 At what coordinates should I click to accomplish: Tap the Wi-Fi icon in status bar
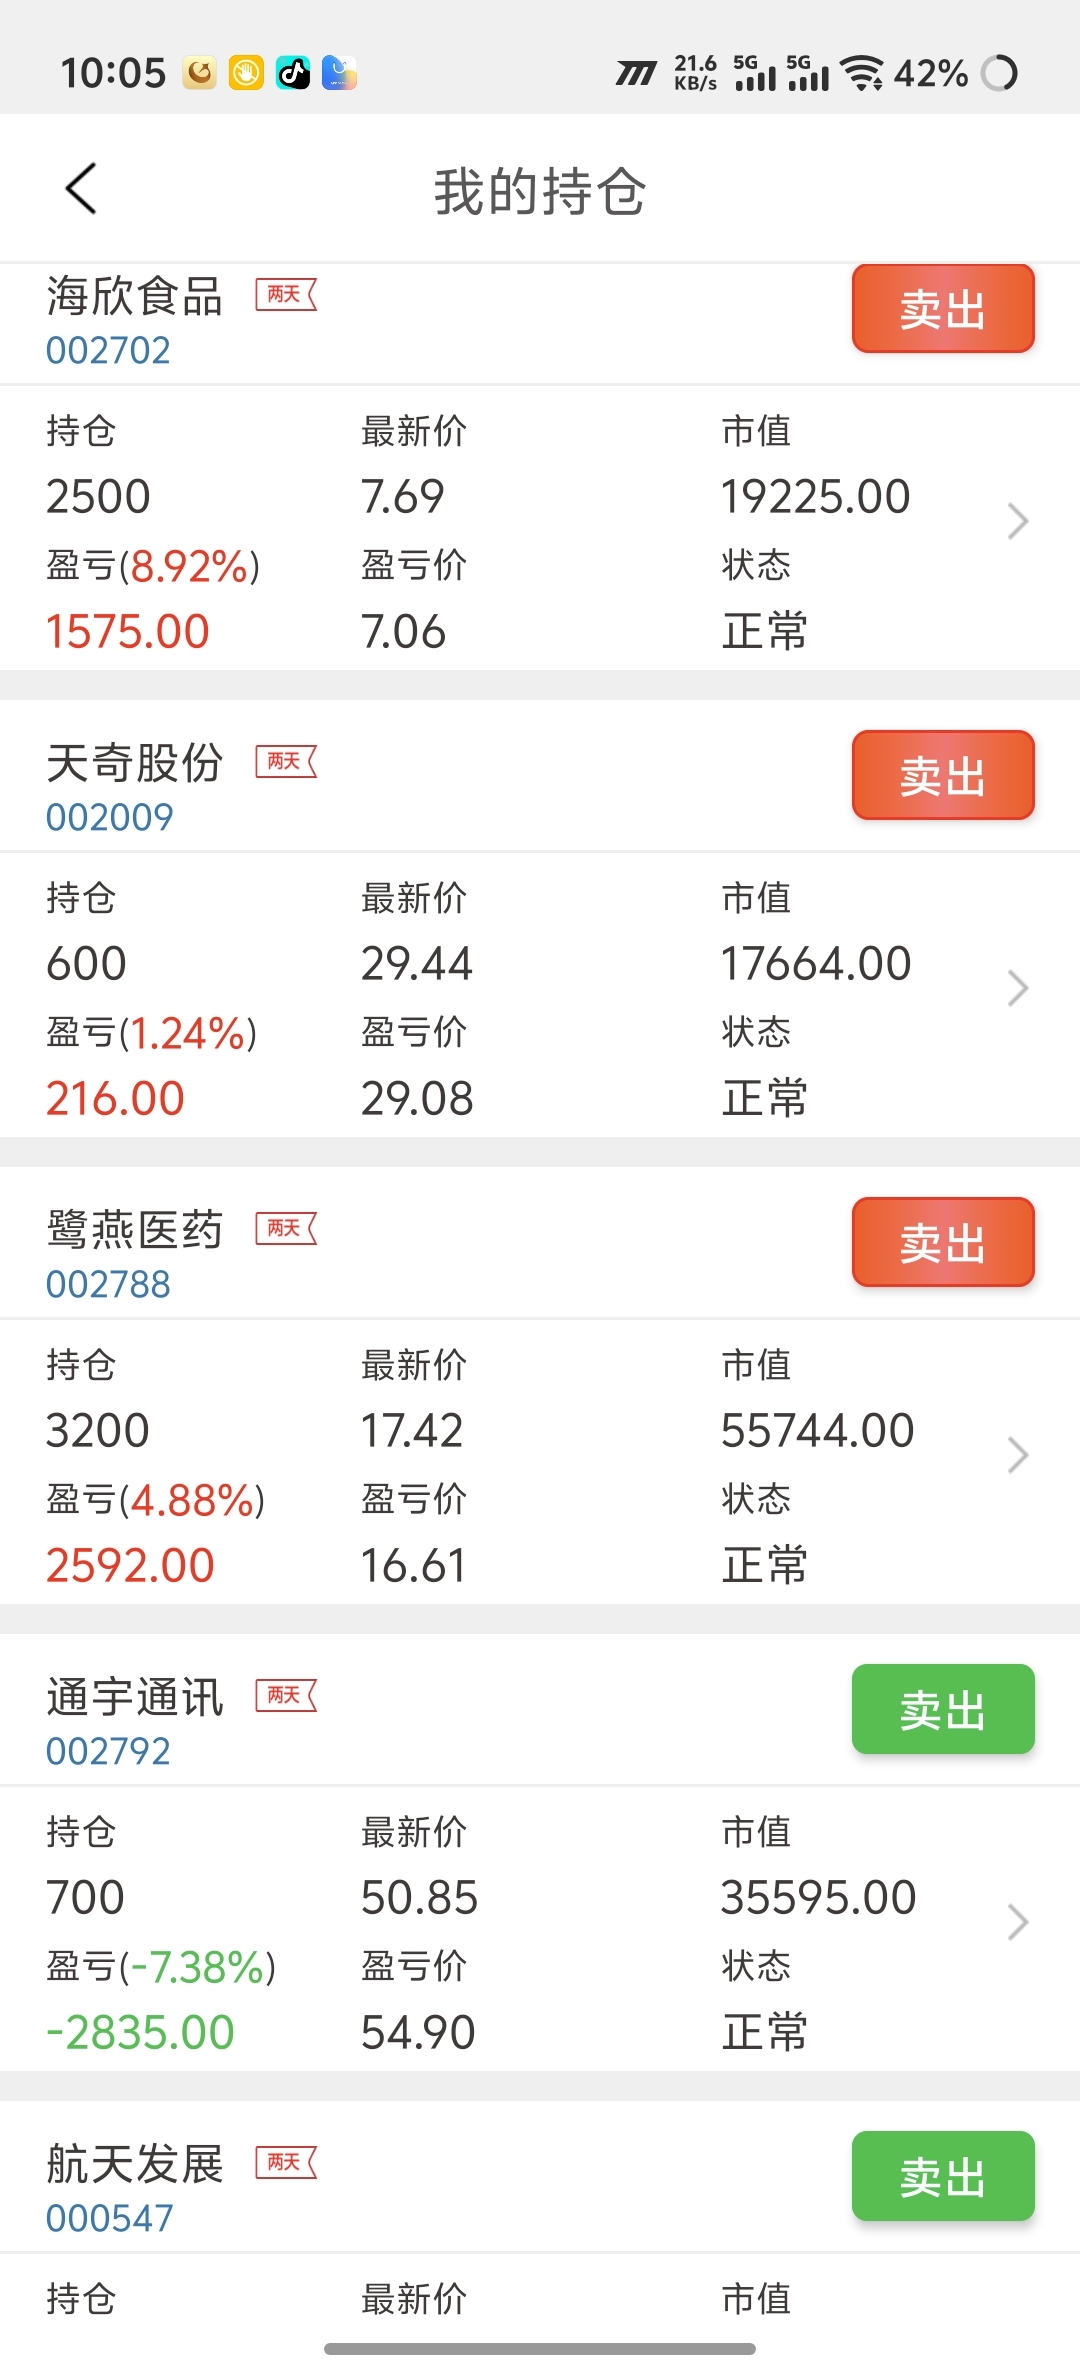(x=861, y=73)
